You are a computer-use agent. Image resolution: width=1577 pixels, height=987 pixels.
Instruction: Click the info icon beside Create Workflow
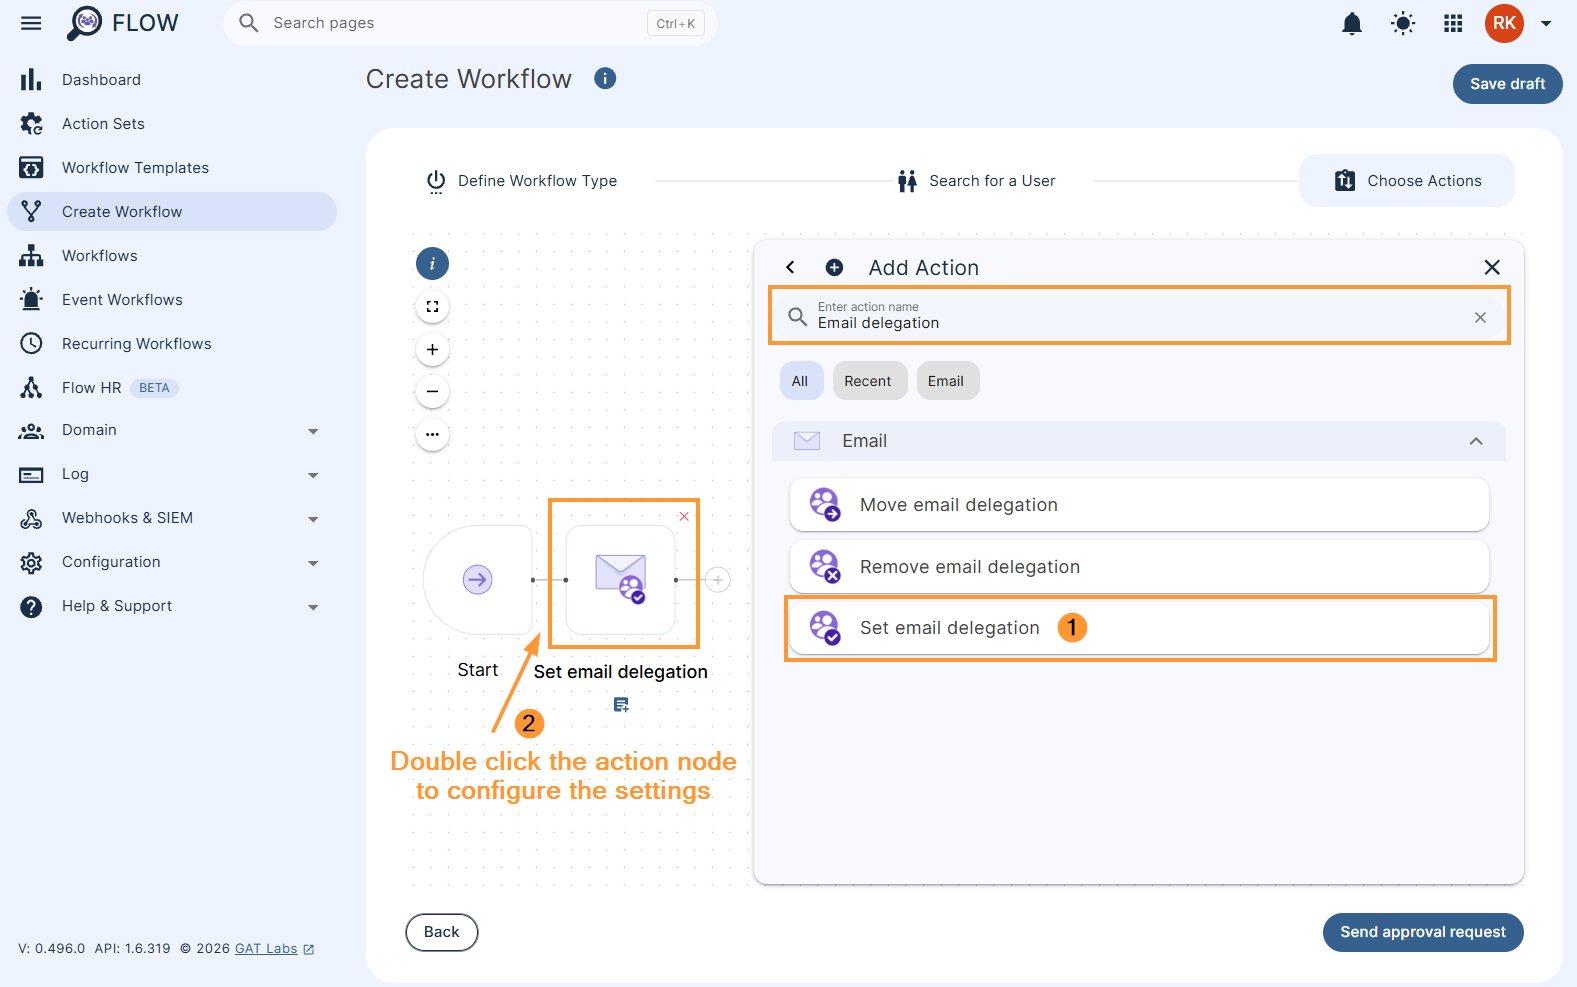[x=605, y=78]
